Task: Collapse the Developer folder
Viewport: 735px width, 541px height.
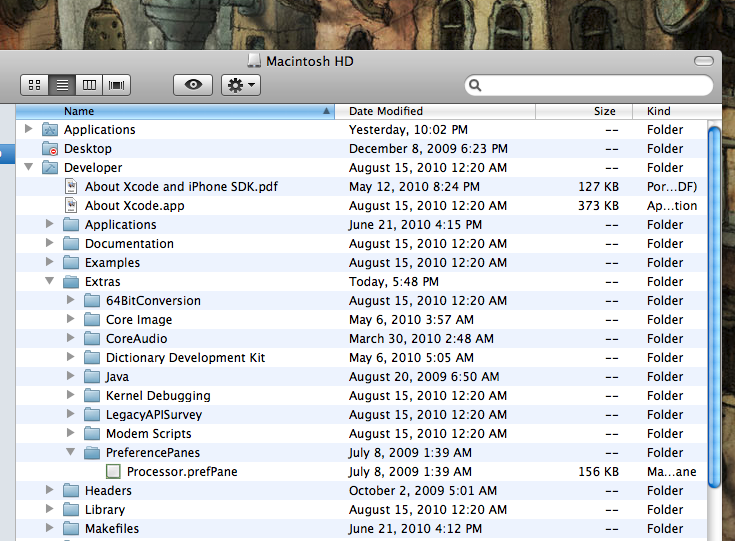Action: 29,166
